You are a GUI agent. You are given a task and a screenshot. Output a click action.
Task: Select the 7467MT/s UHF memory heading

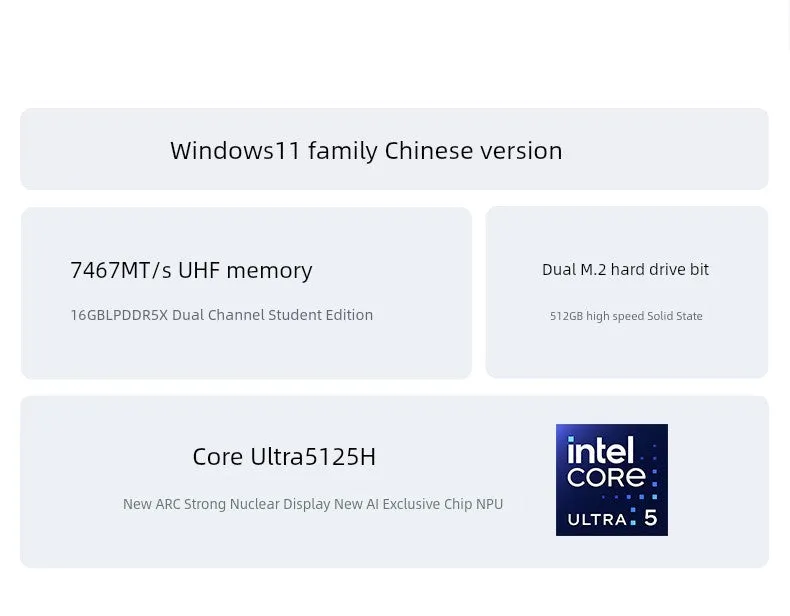(x=191, y=270)
